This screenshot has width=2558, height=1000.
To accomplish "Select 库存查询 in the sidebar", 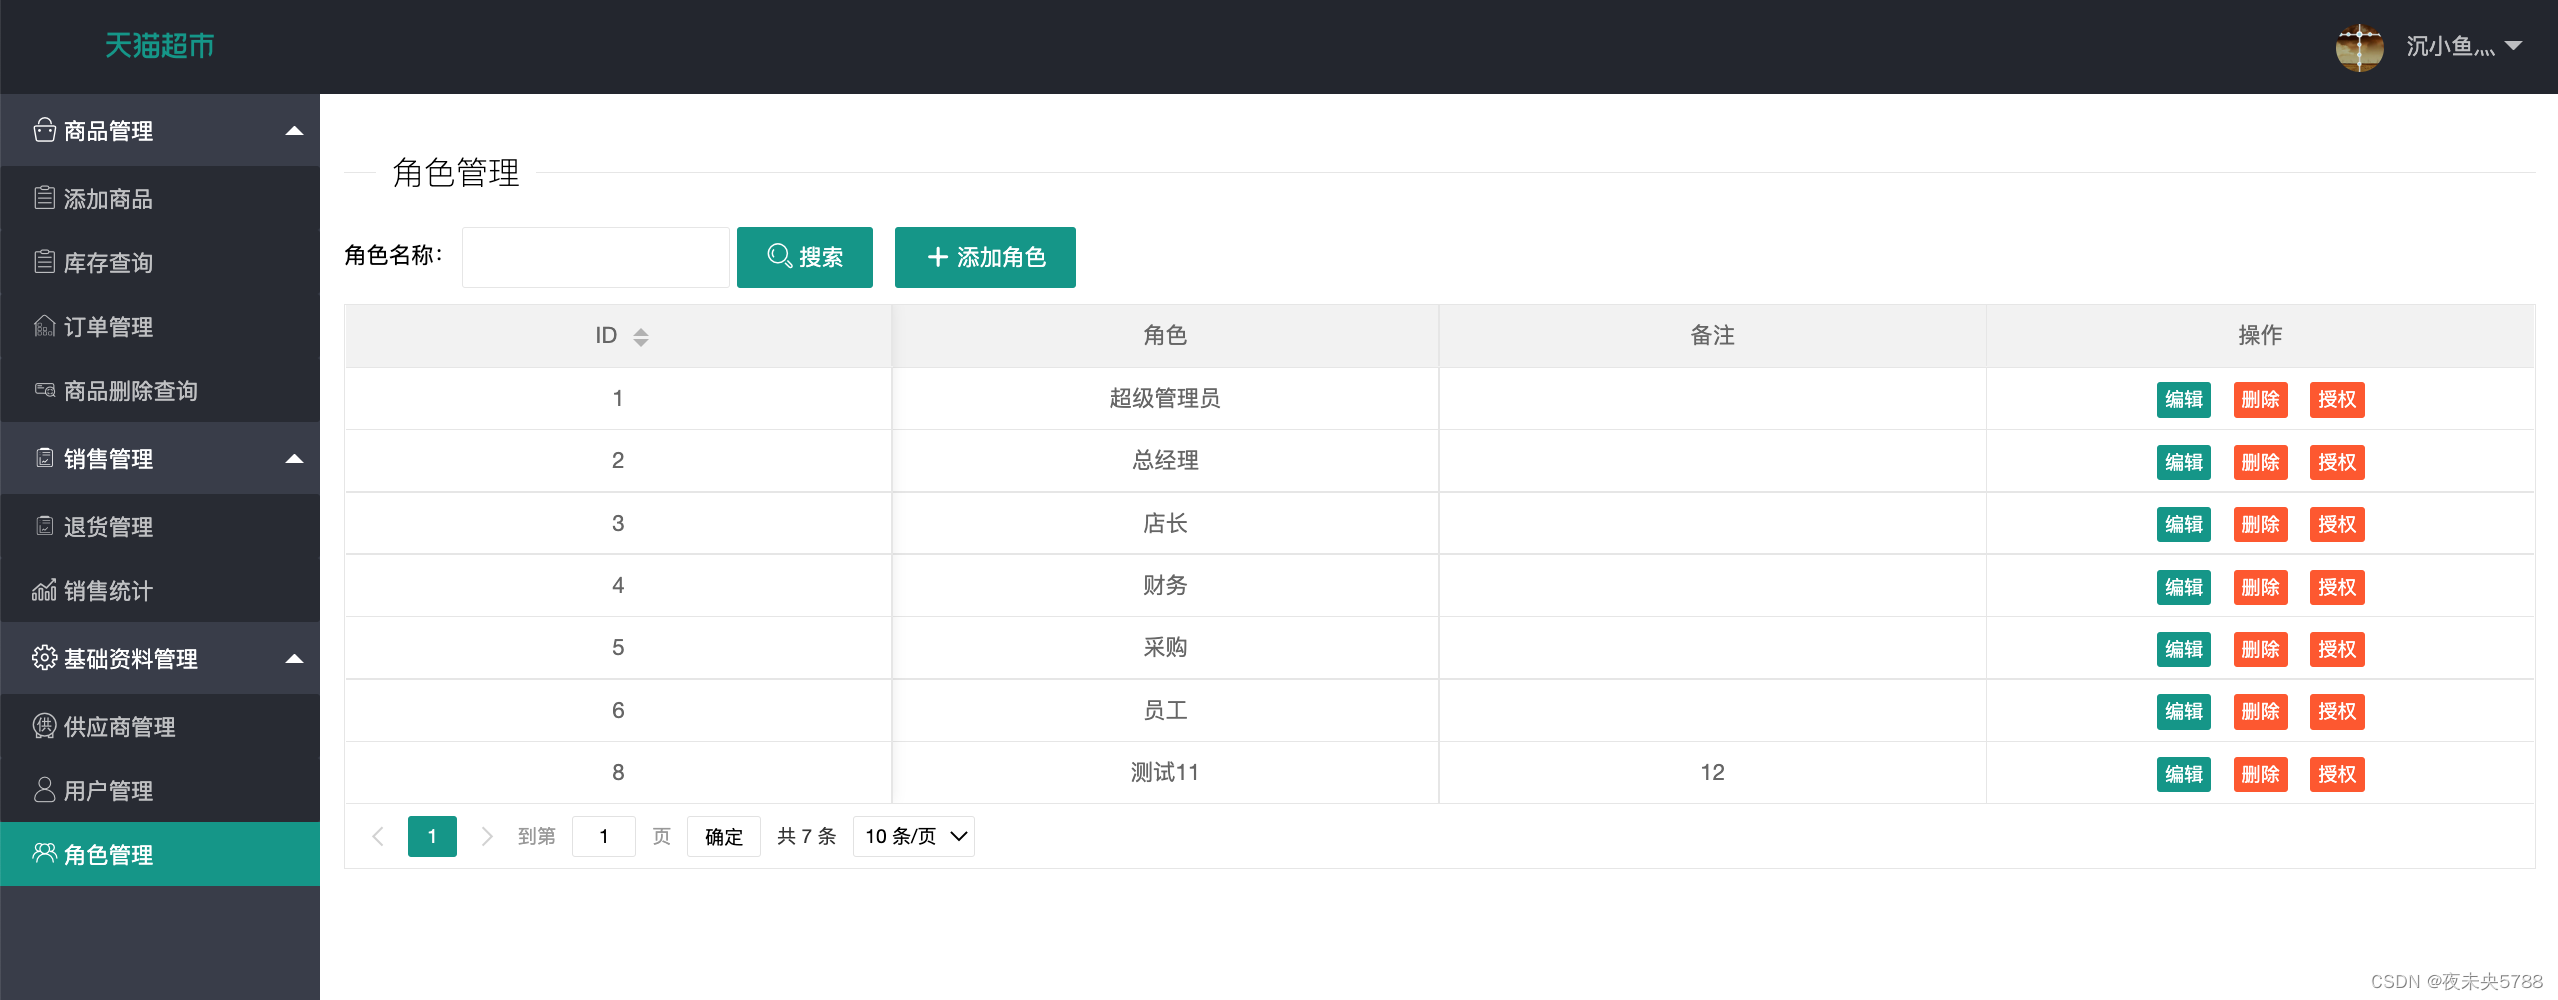I will pos(108,262).
